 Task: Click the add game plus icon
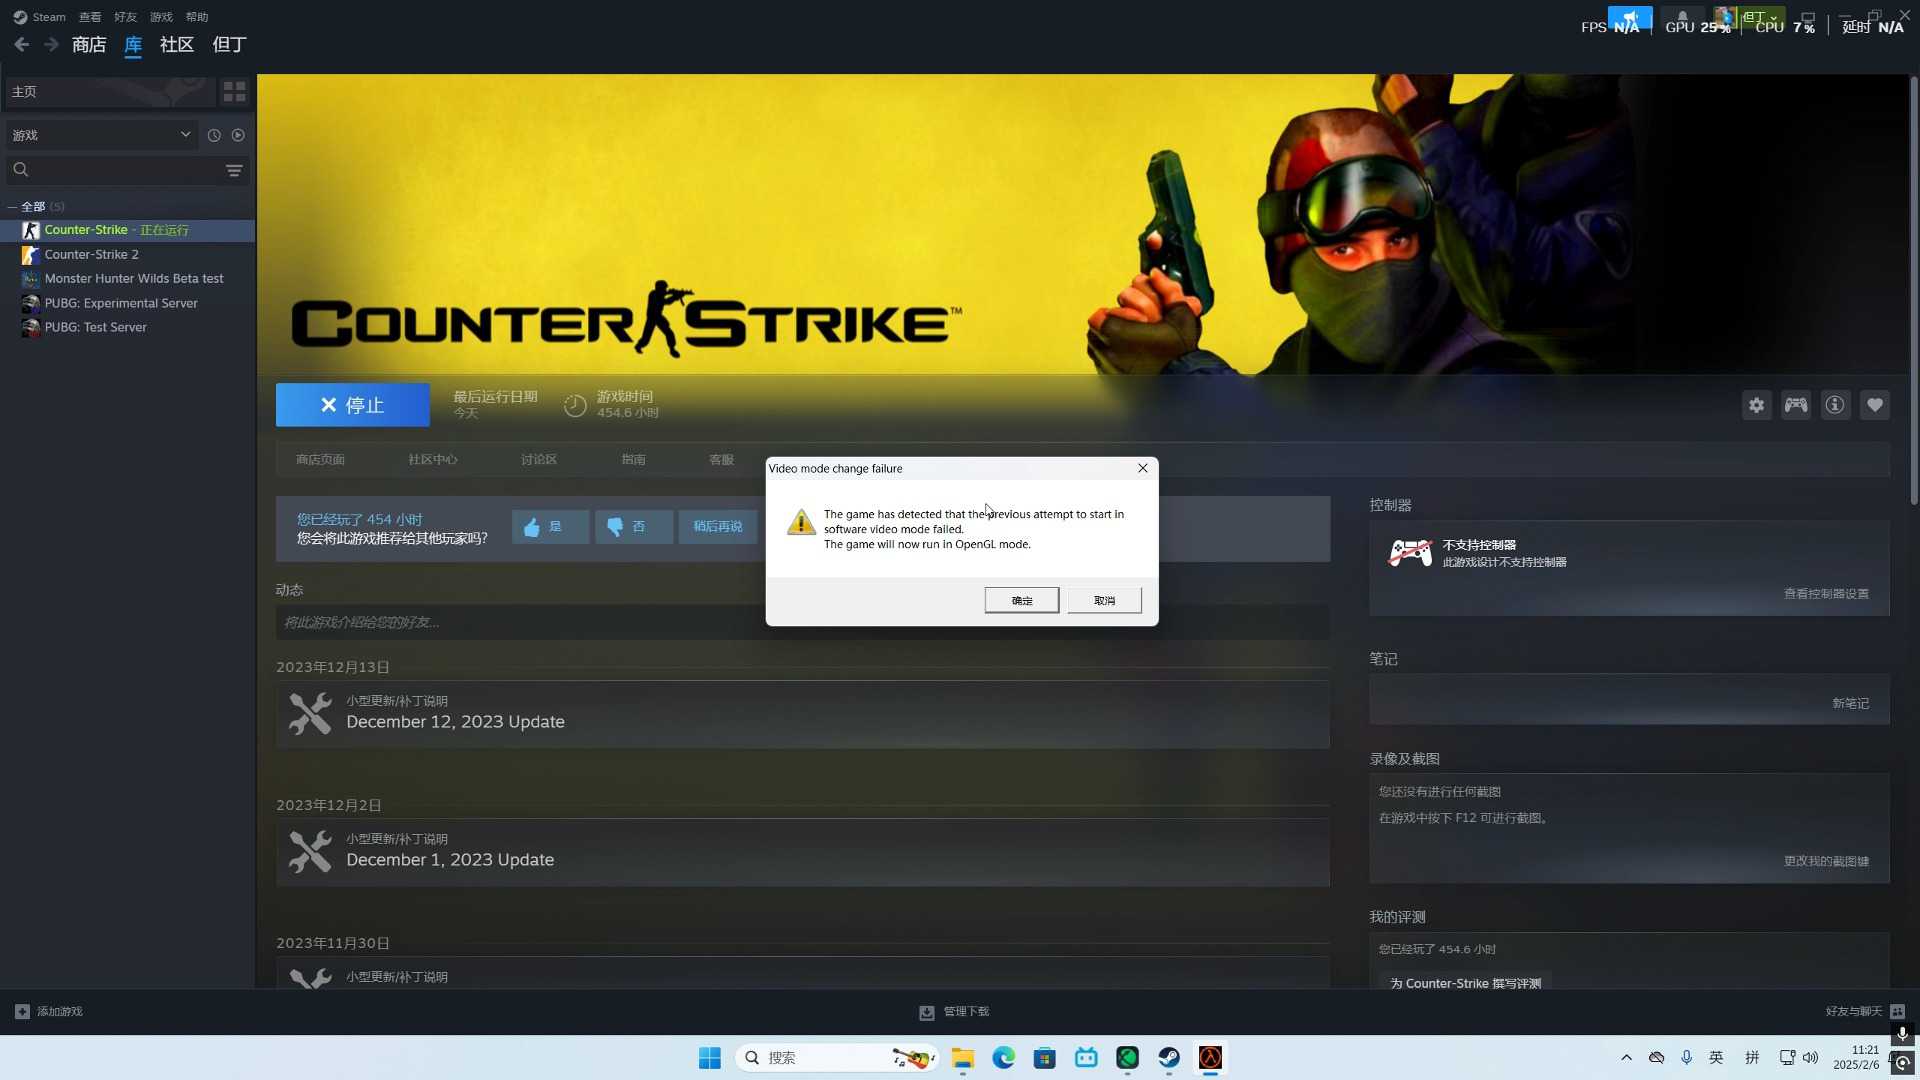click(22, 1012)
